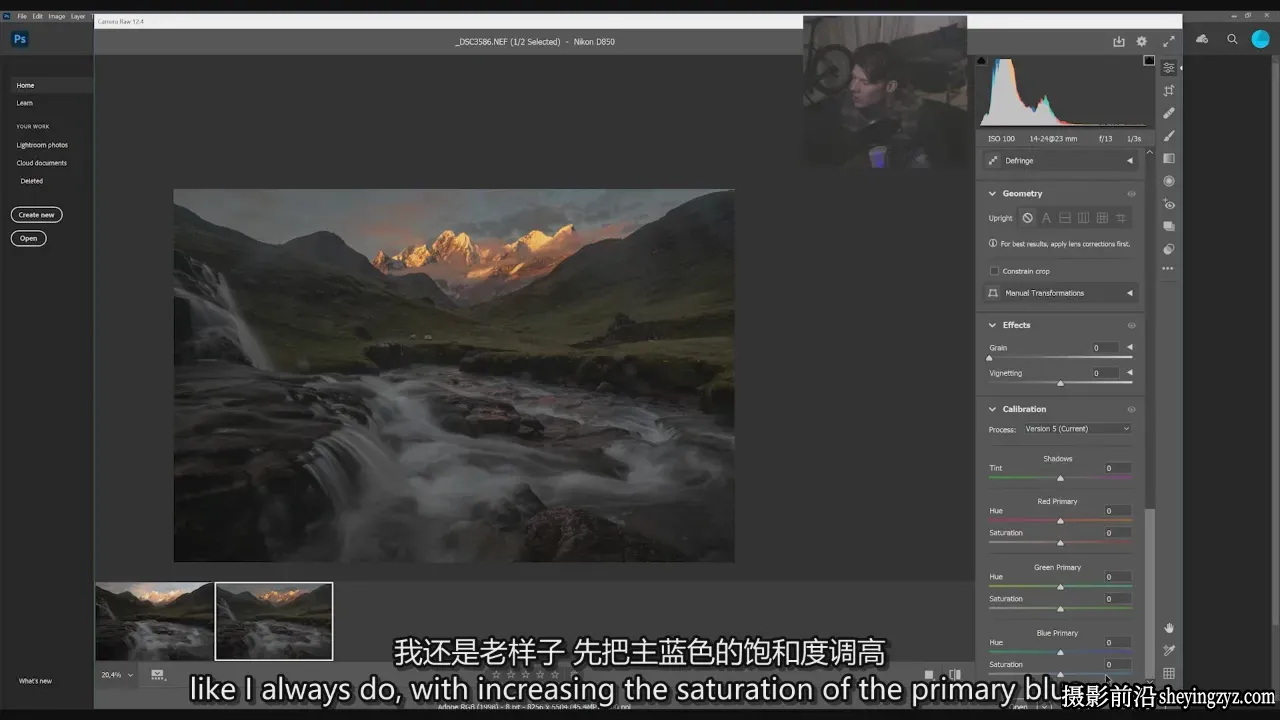Toggle shadow clipping warning in histogram
Screen dimensions: 1280x720
point(981,61)
